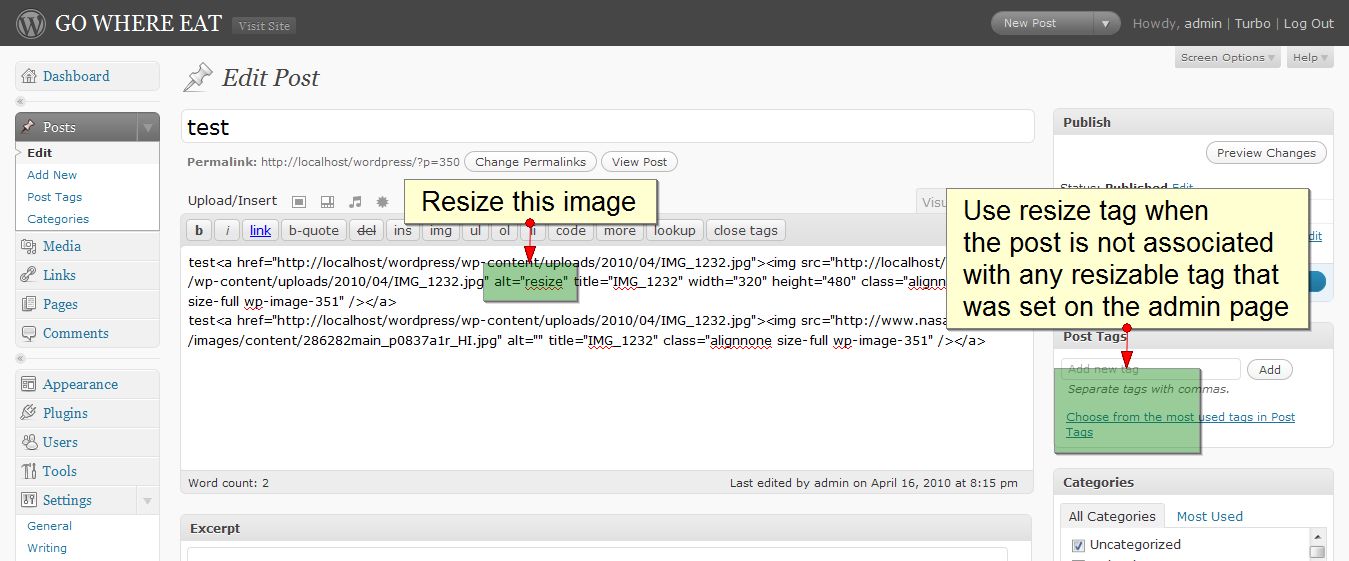Open Dashboard via its house icon
The image size is (1349, 561).
point(29,76)
